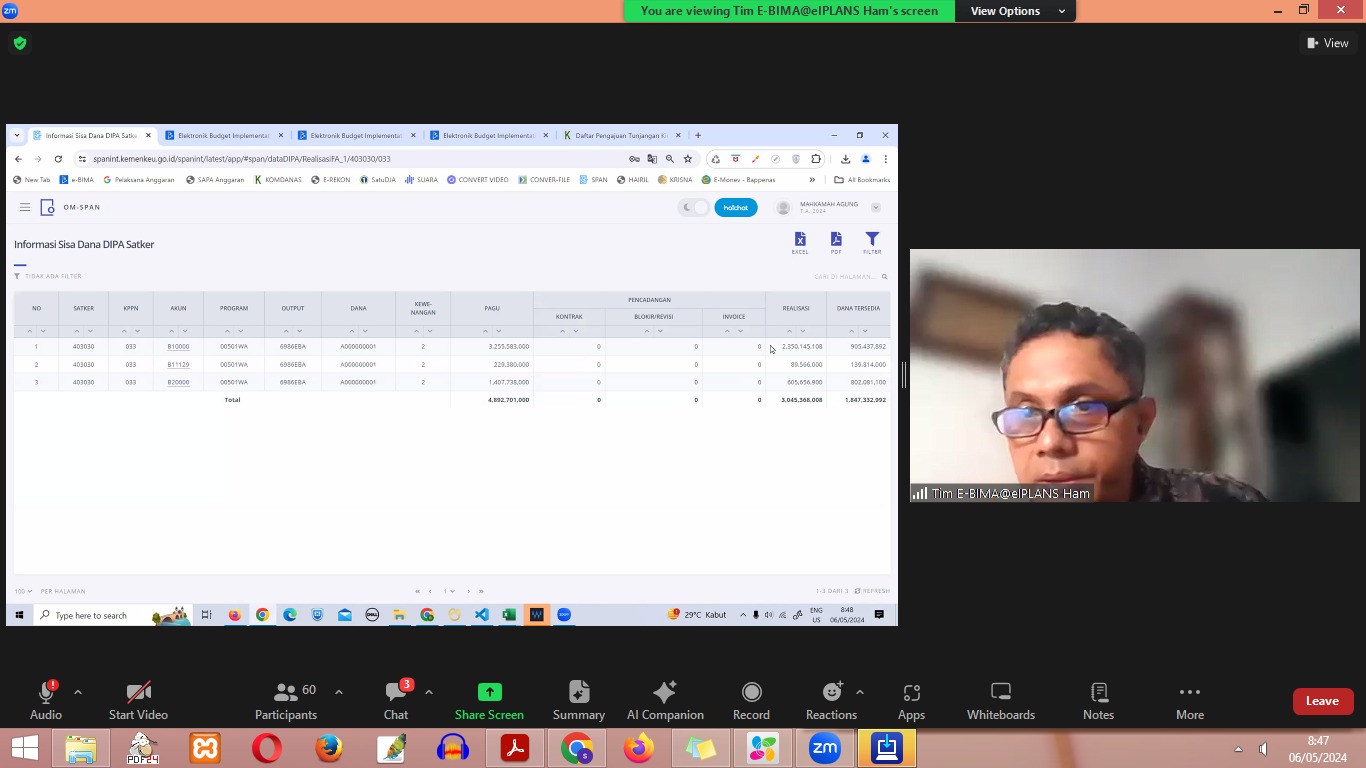Bookmark star in shared browser address bar
Viewport: 1366px width, 768px height.
(x=688, y=159)
